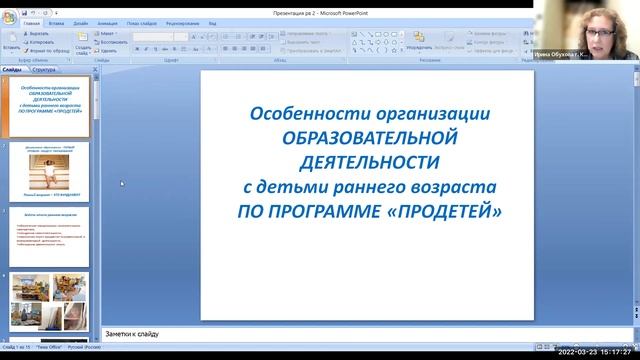
Task: Toggle underline (Ч) formatting
Action: tap(156, 49)
